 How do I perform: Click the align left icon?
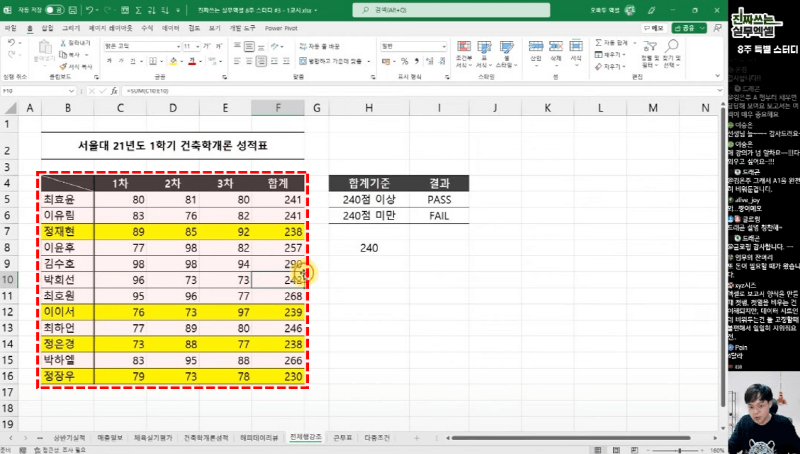point(237,61)
